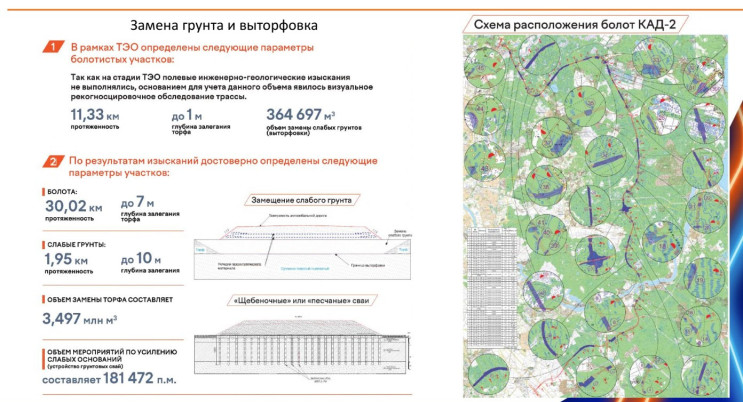Open the weak soil replacement cross-section diagram
The height and width of the screenshot is (402, 743).
click(303, 247)
